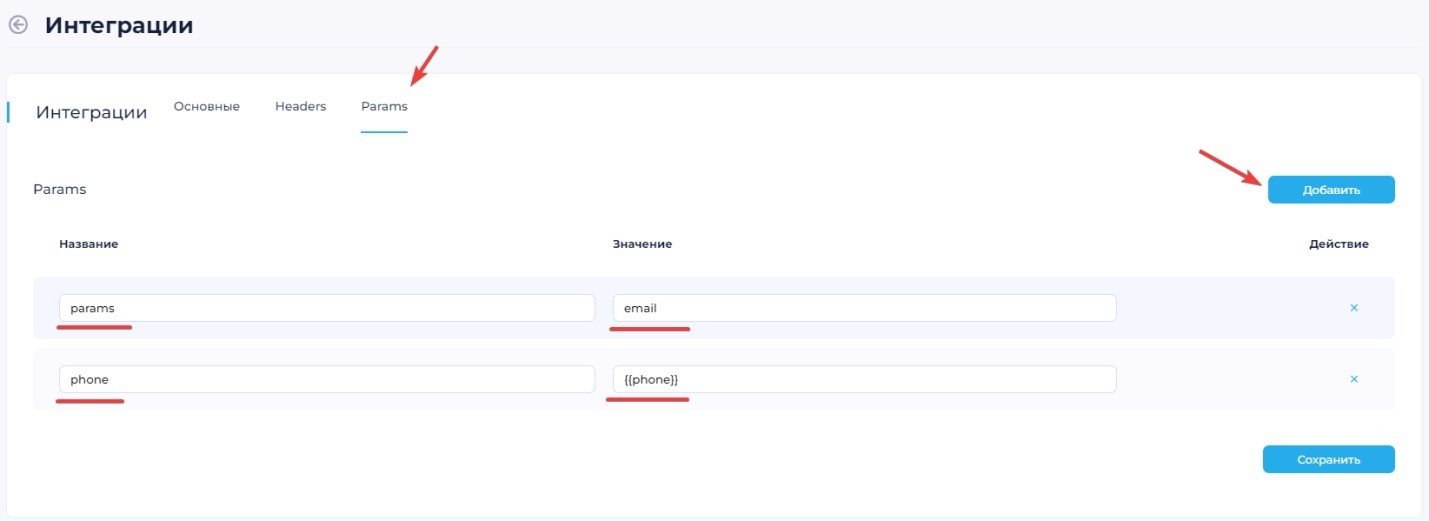1429x521 pixels.
Task: Delete the params row with X icon
Action: 1354,308
